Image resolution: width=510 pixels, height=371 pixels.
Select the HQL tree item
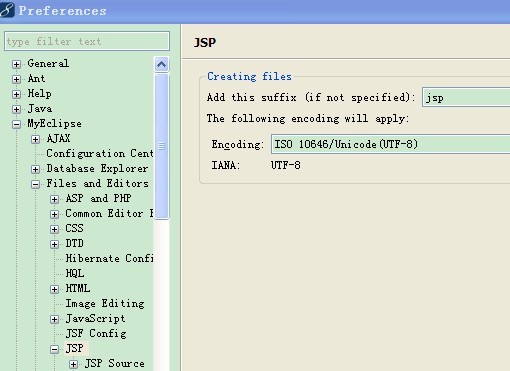[x=75, y=273]
